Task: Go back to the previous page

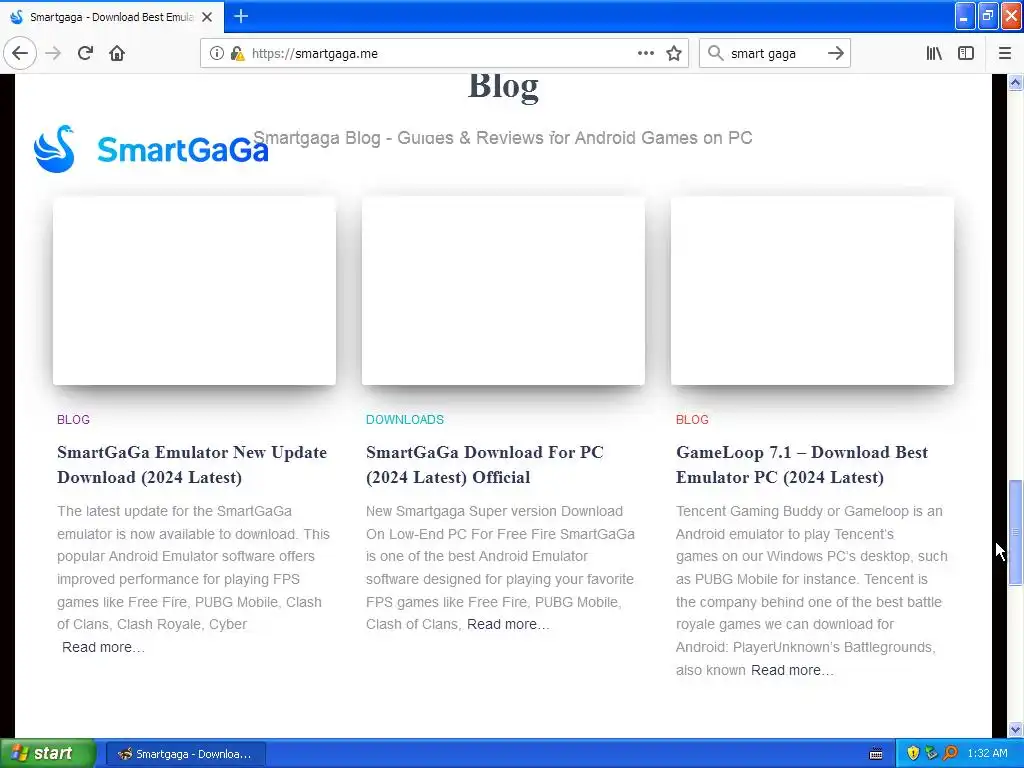Action: 20,54
